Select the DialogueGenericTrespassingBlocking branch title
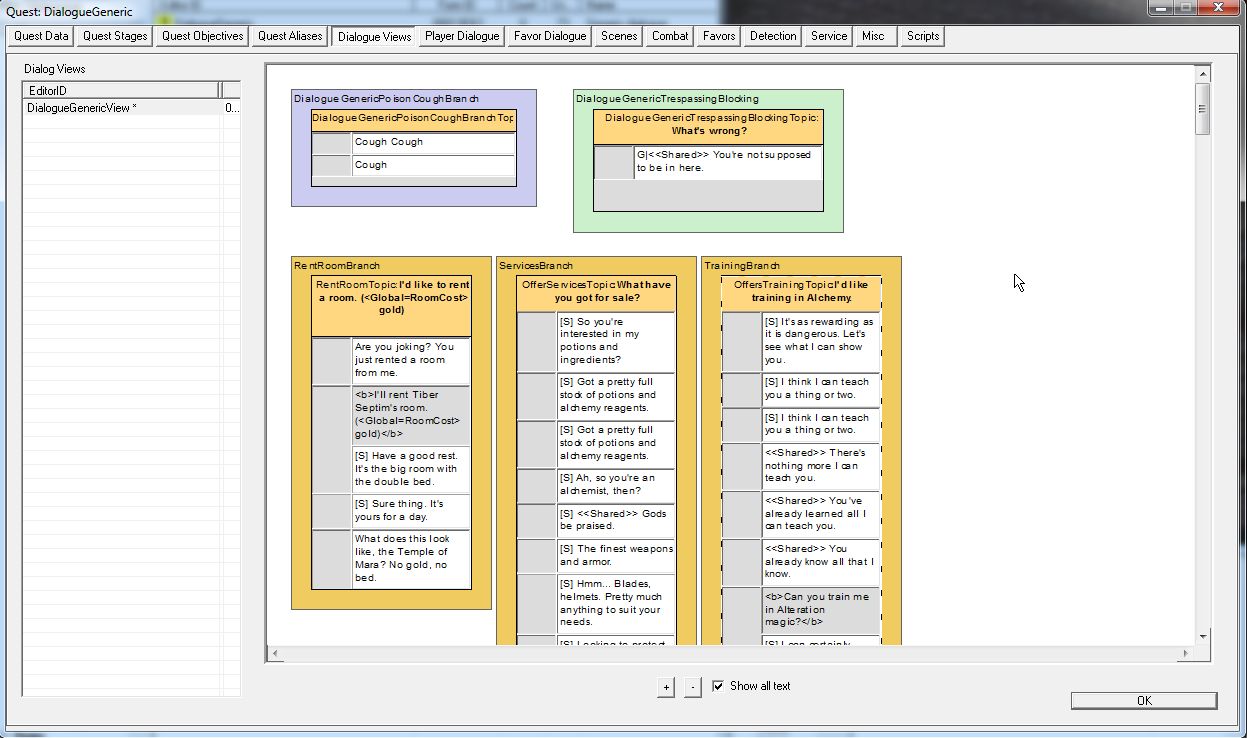The image size is (1247, 738). (x=667, y=99)
